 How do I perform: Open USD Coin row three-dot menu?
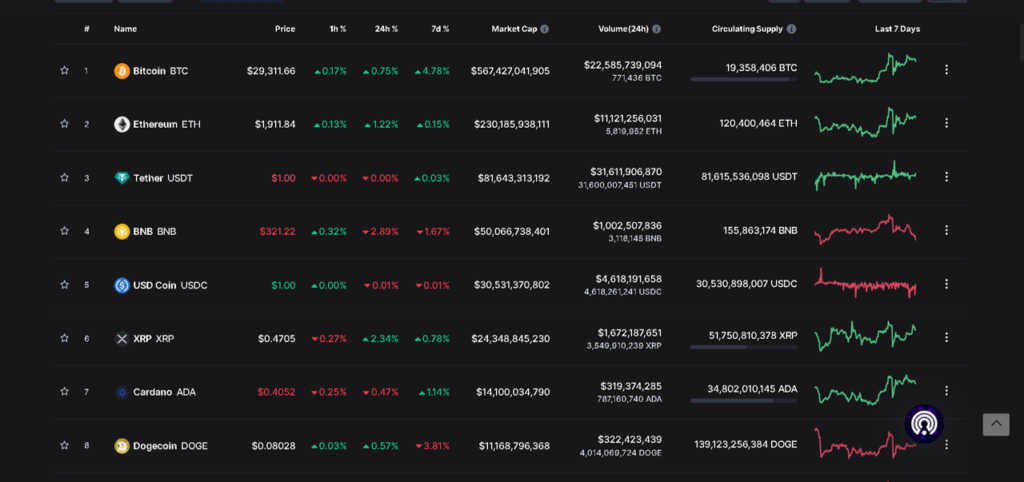coord(946,283)
